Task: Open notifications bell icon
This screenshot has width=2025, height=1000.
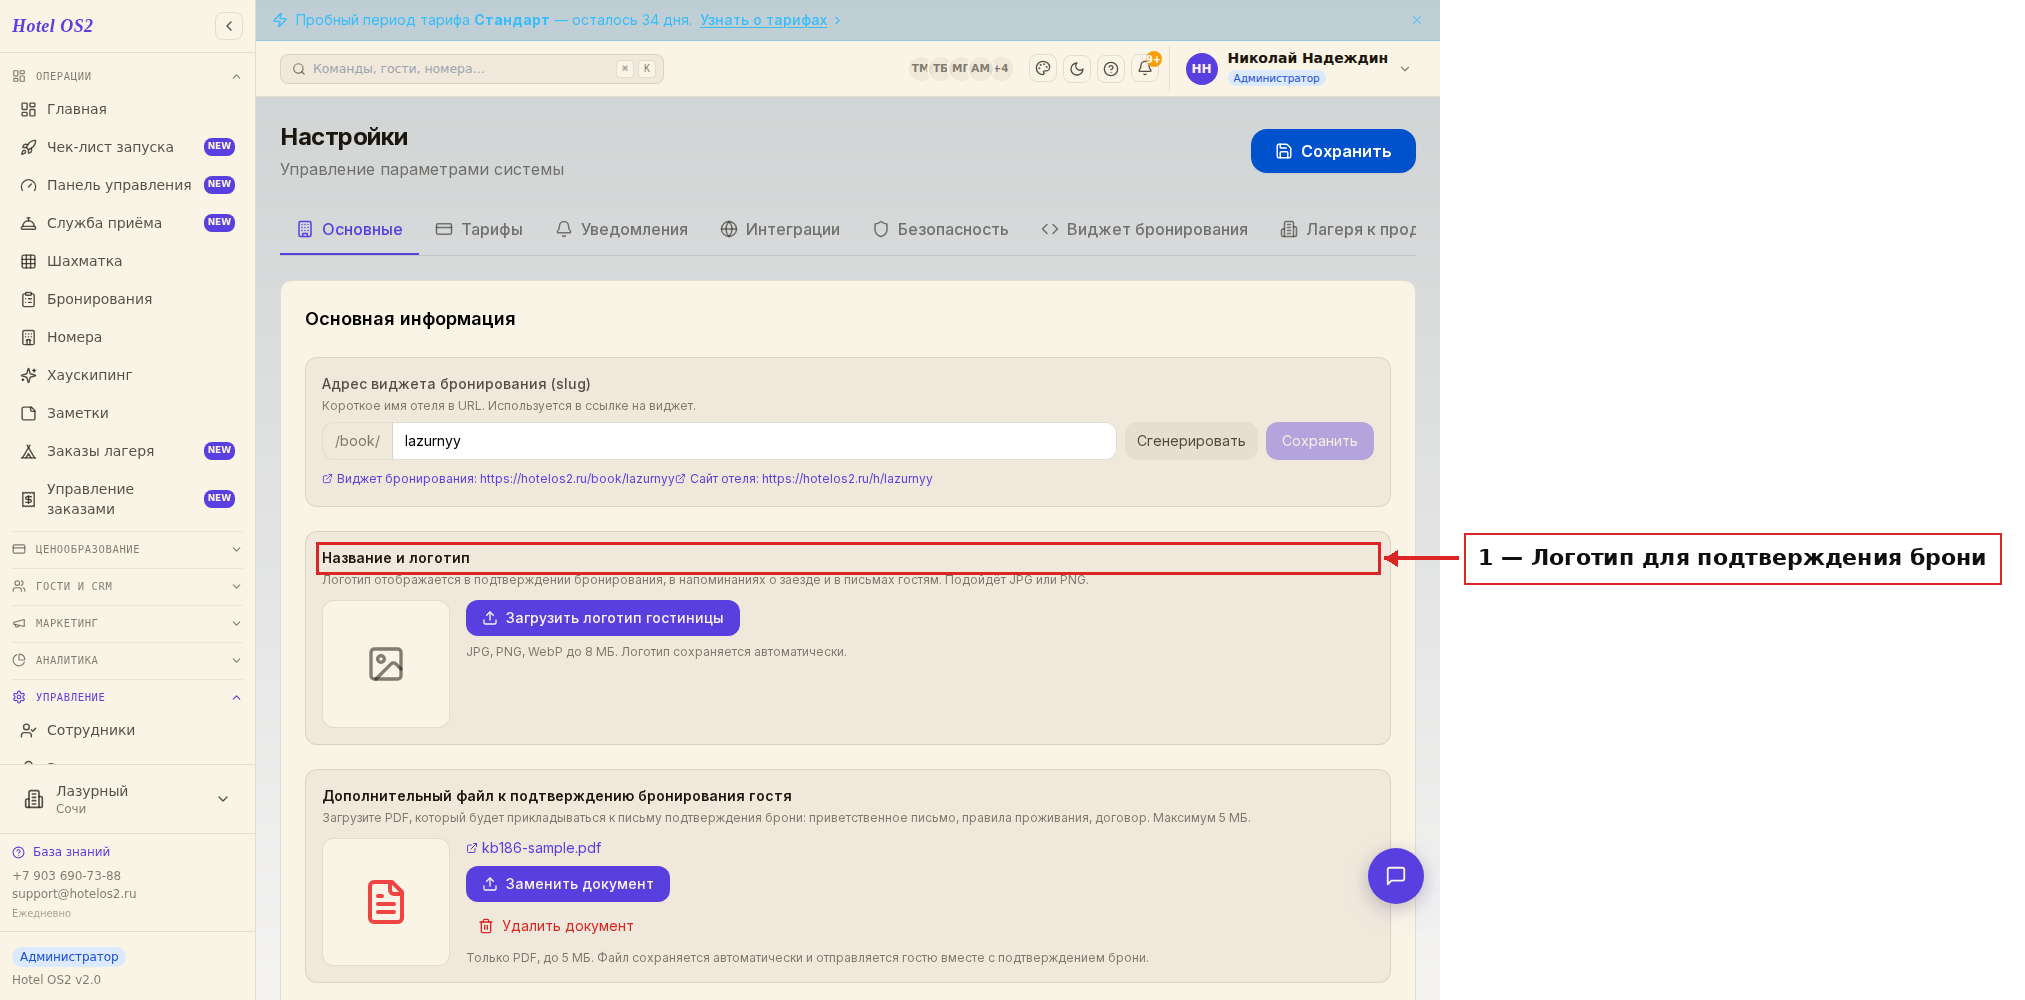Action: coord(1145,68)
